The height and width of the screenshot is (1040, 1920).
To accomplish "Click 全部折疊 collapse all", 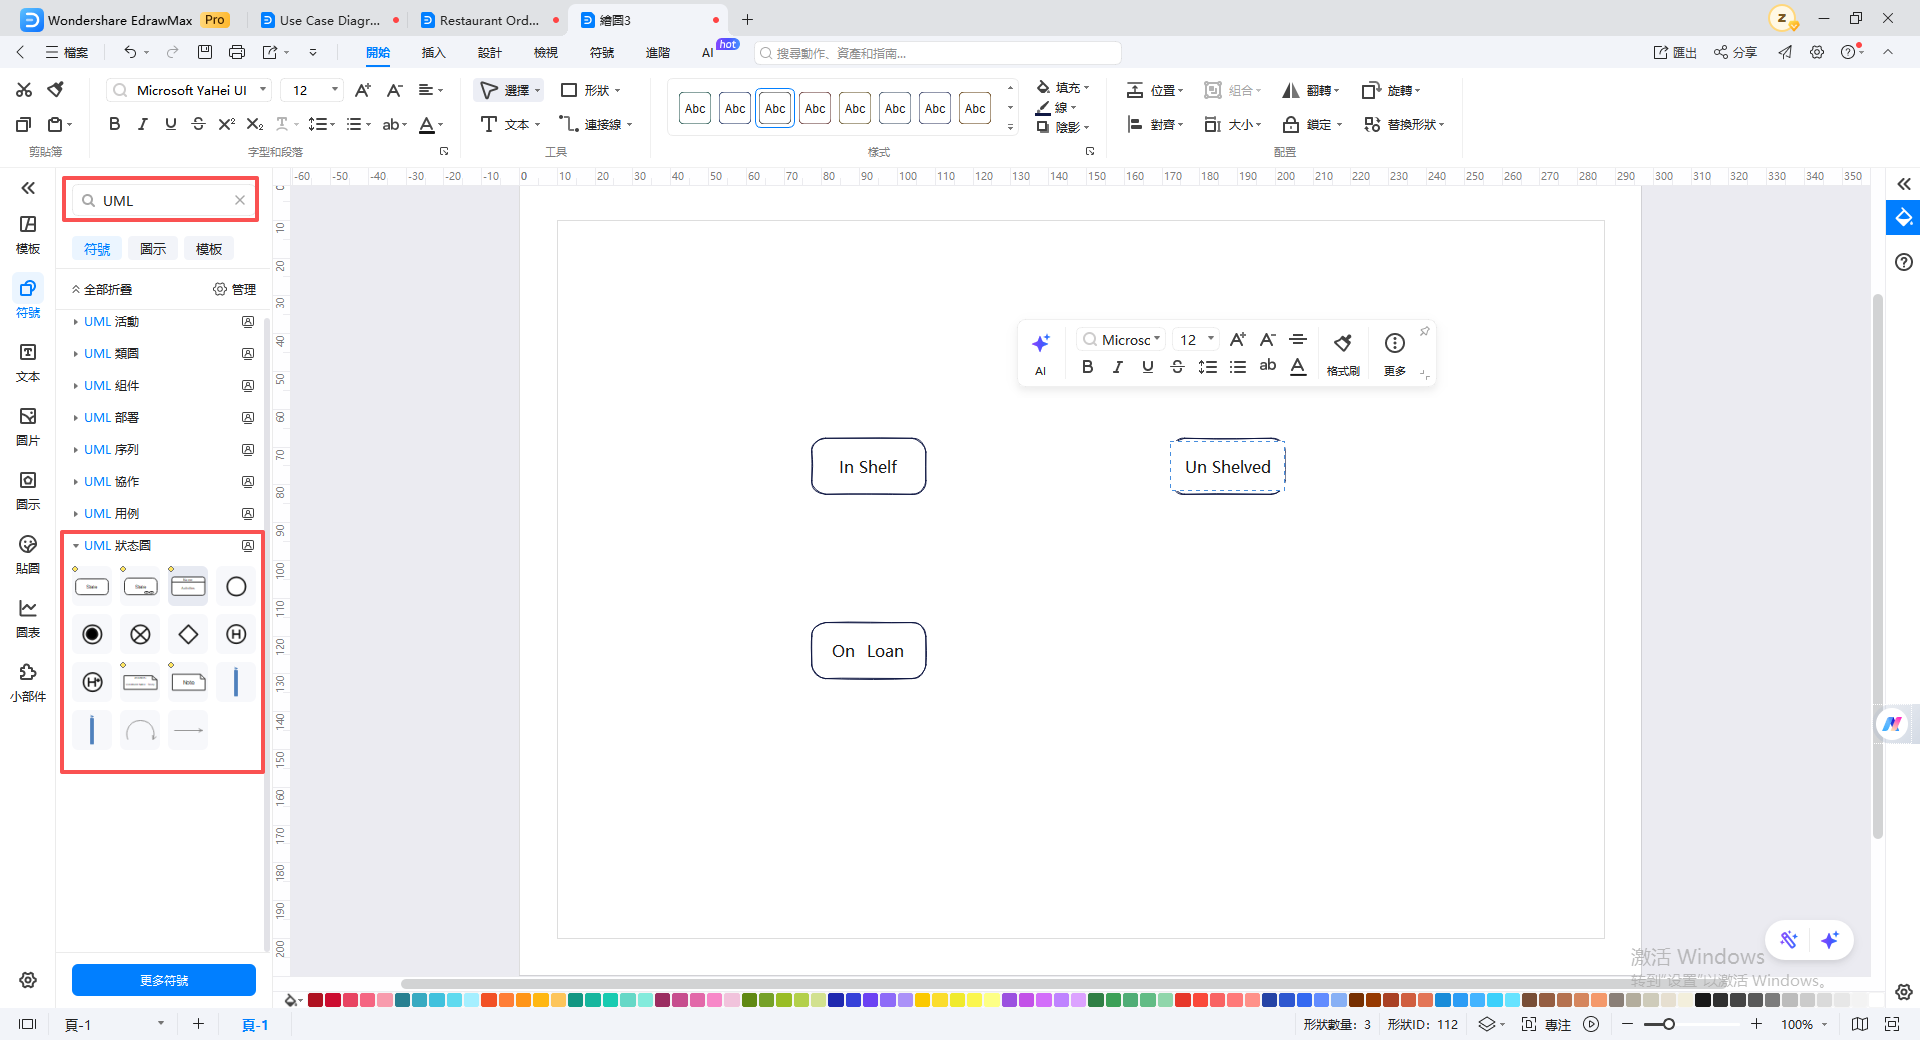I will pyautogui.click(x=102, y=289).
